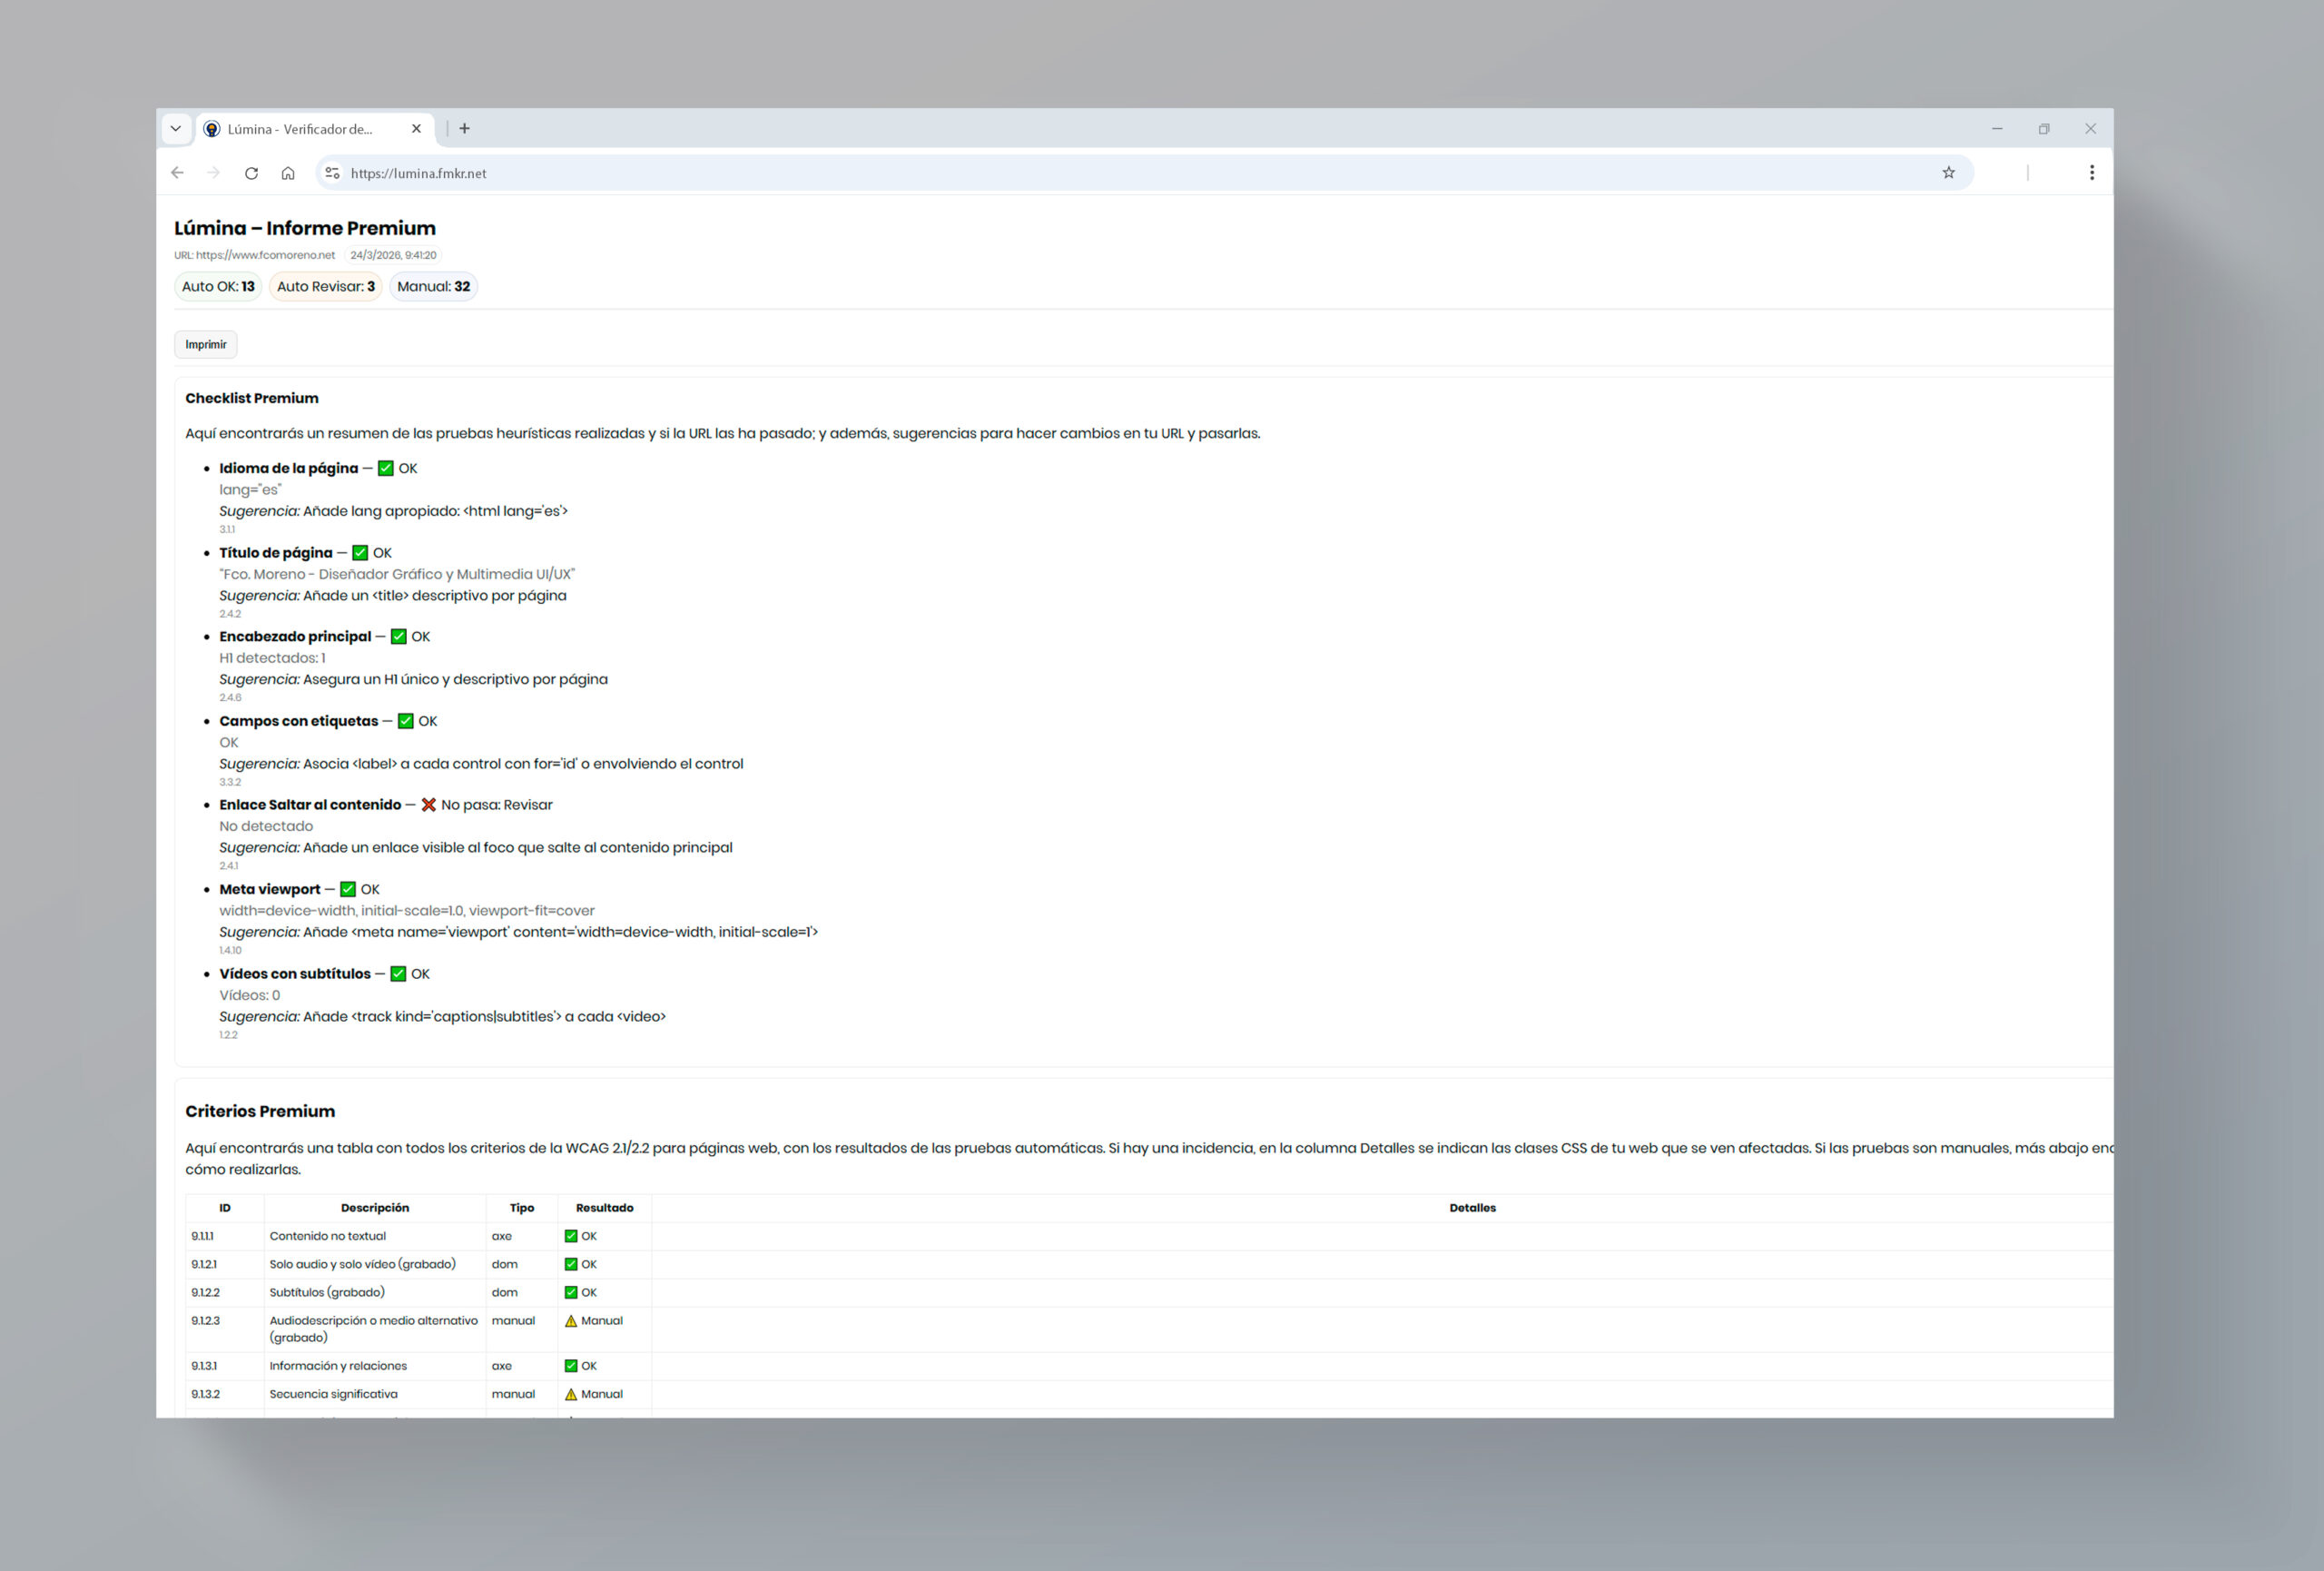Viewport: 2324px width, 1571px height.
Task: Reload the page with refresh icon
Action: click(251, 173)
